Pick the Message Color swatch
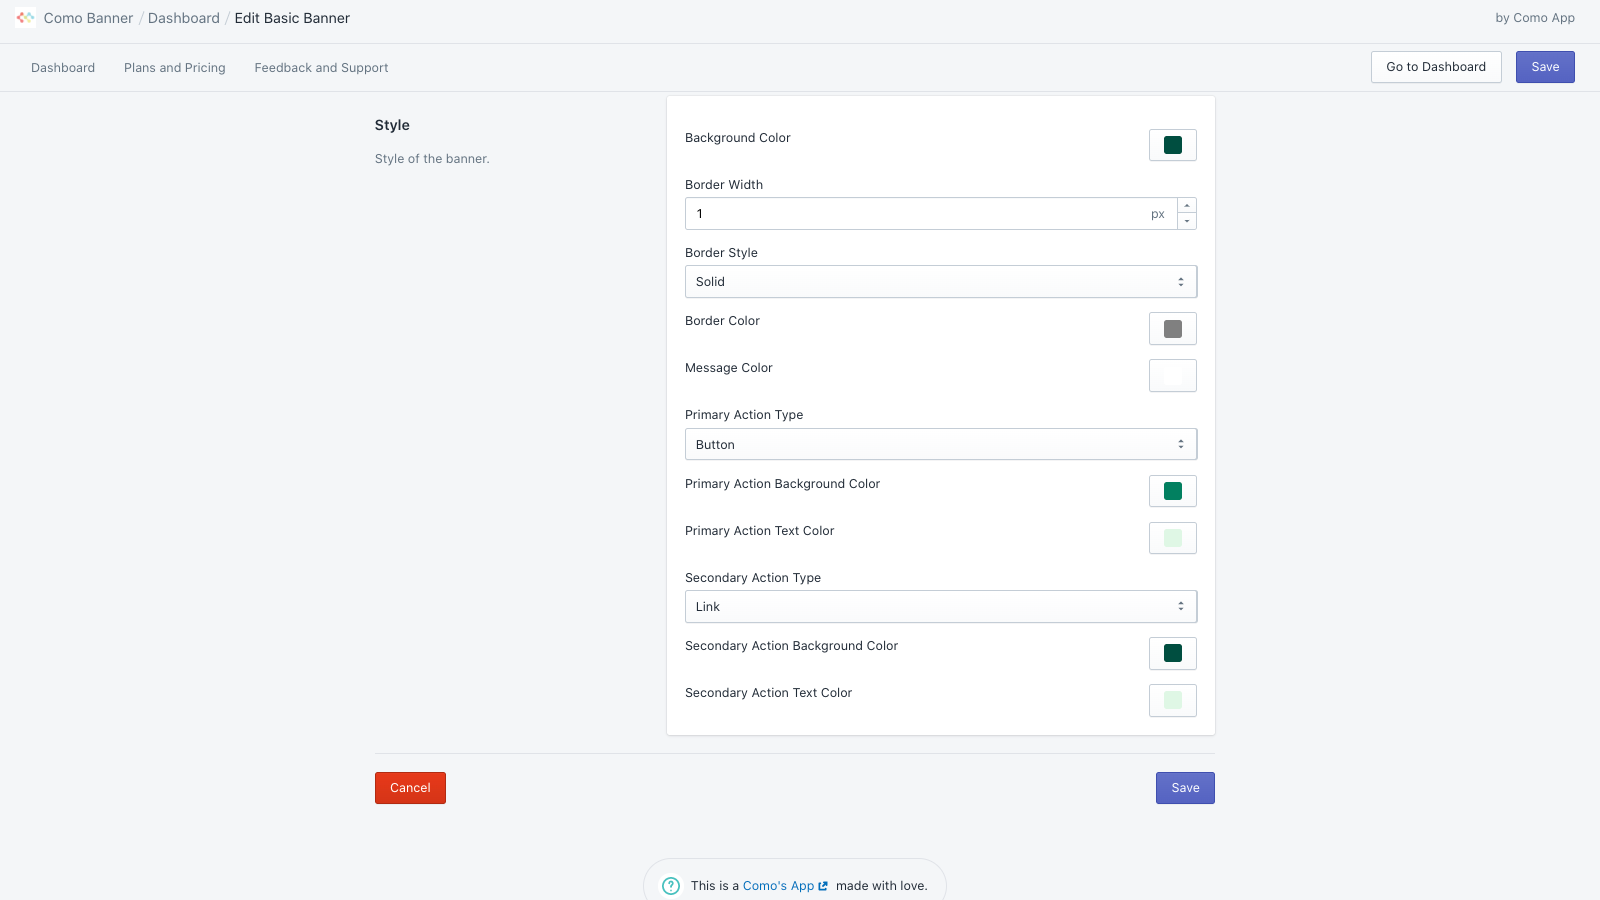Viewport: 1600px width, 900px height. click(x=1173, y=376)
